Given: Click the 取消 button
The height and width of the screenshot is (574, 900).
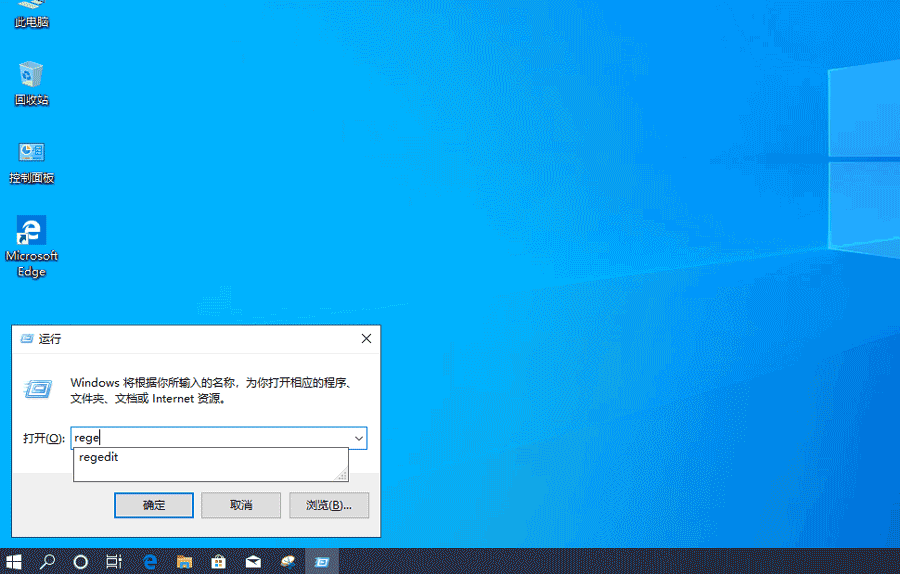Looking at the screenshot, I should pyautogui.click(x=241, y=505).
